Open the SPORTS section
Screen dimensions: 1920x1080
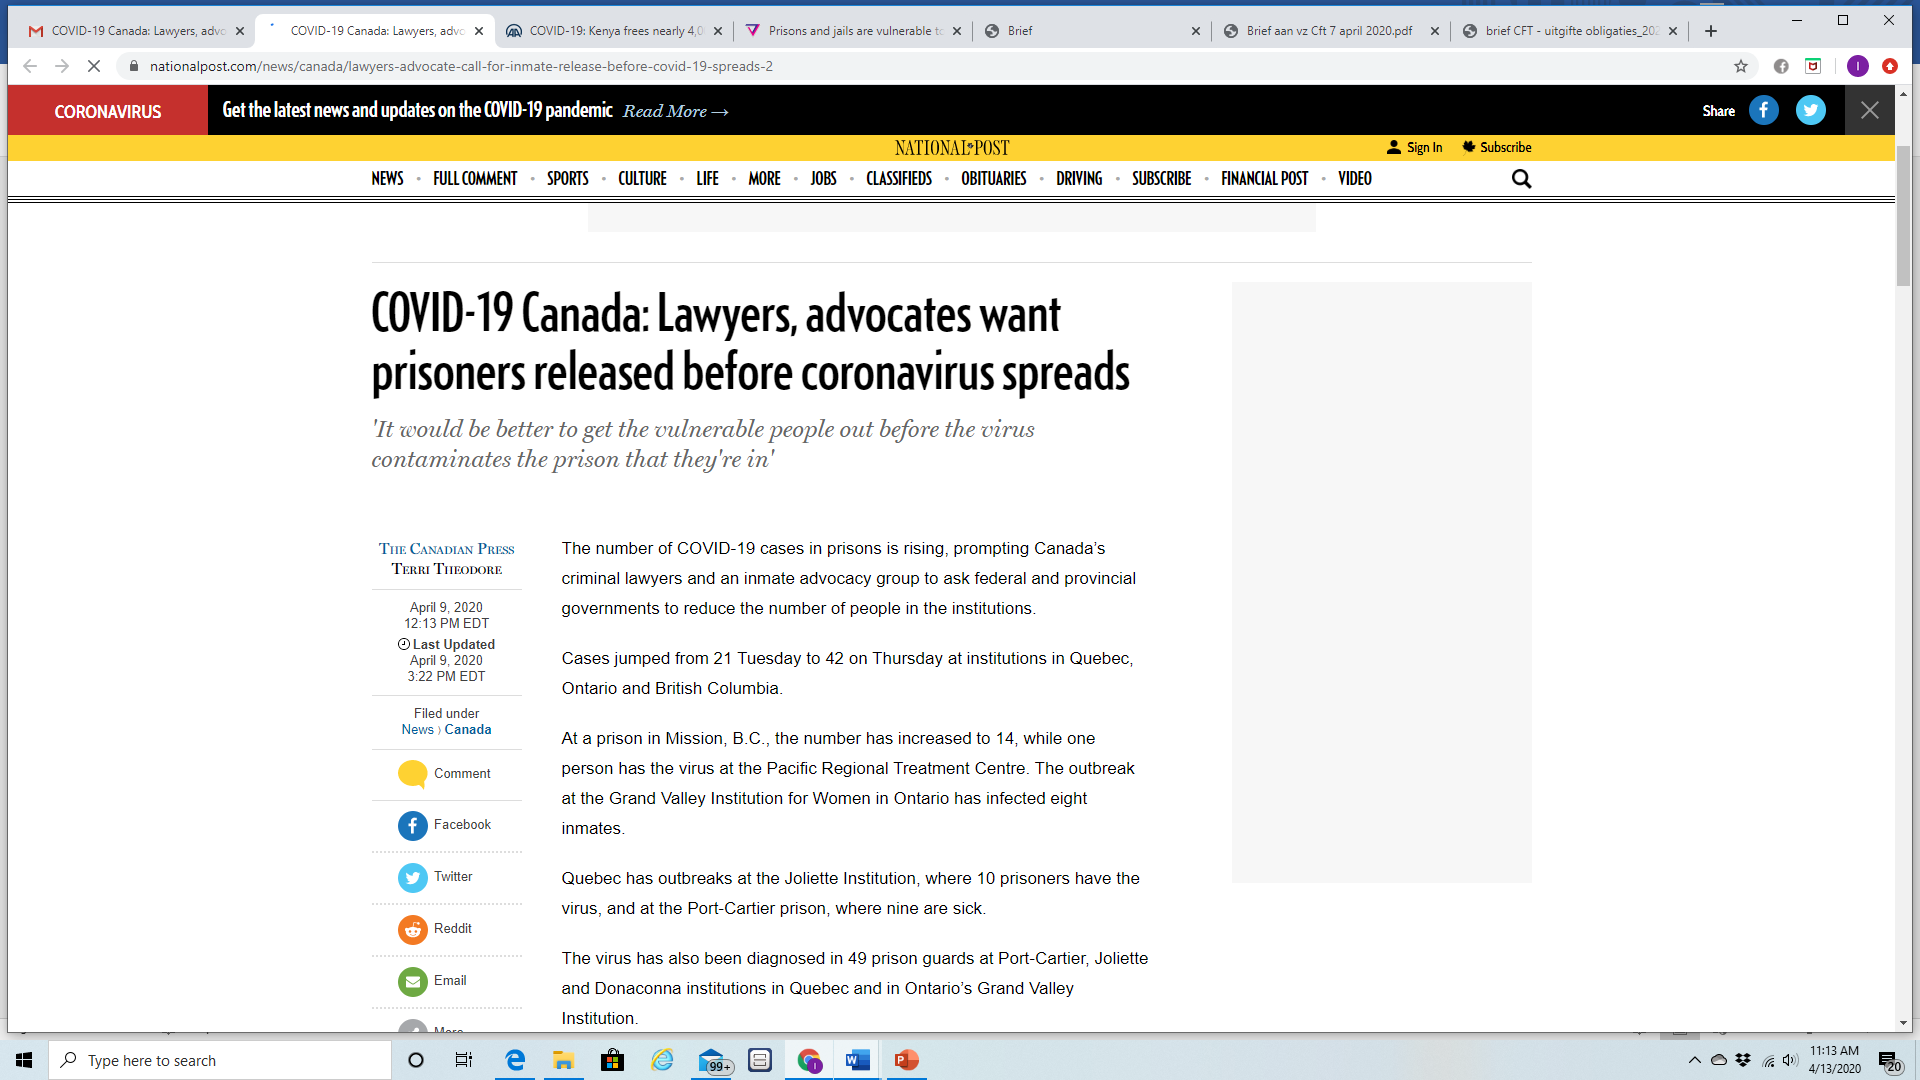(x=567, y=179)
